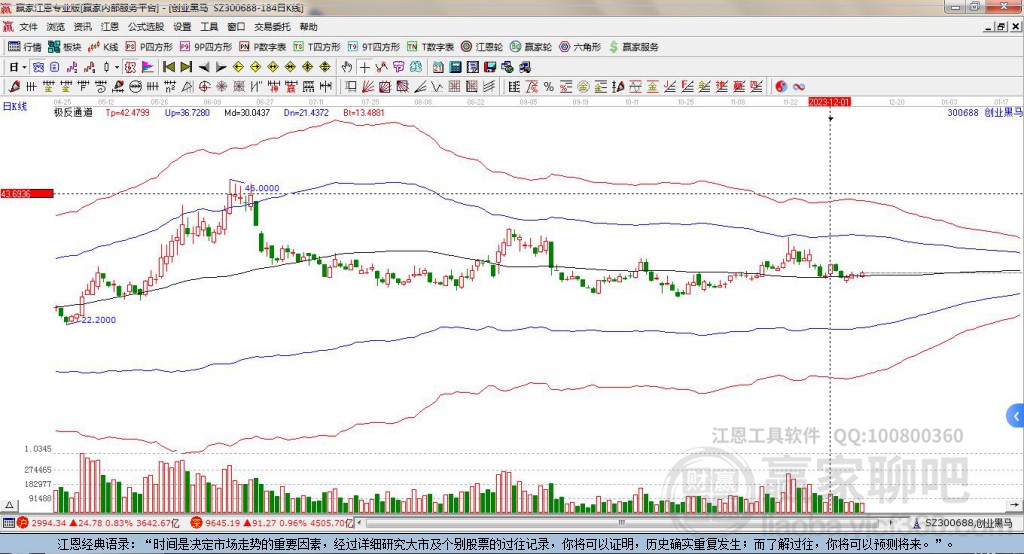Open the 窗口 menu
The image size is (1024, 554).
point(236,27)
